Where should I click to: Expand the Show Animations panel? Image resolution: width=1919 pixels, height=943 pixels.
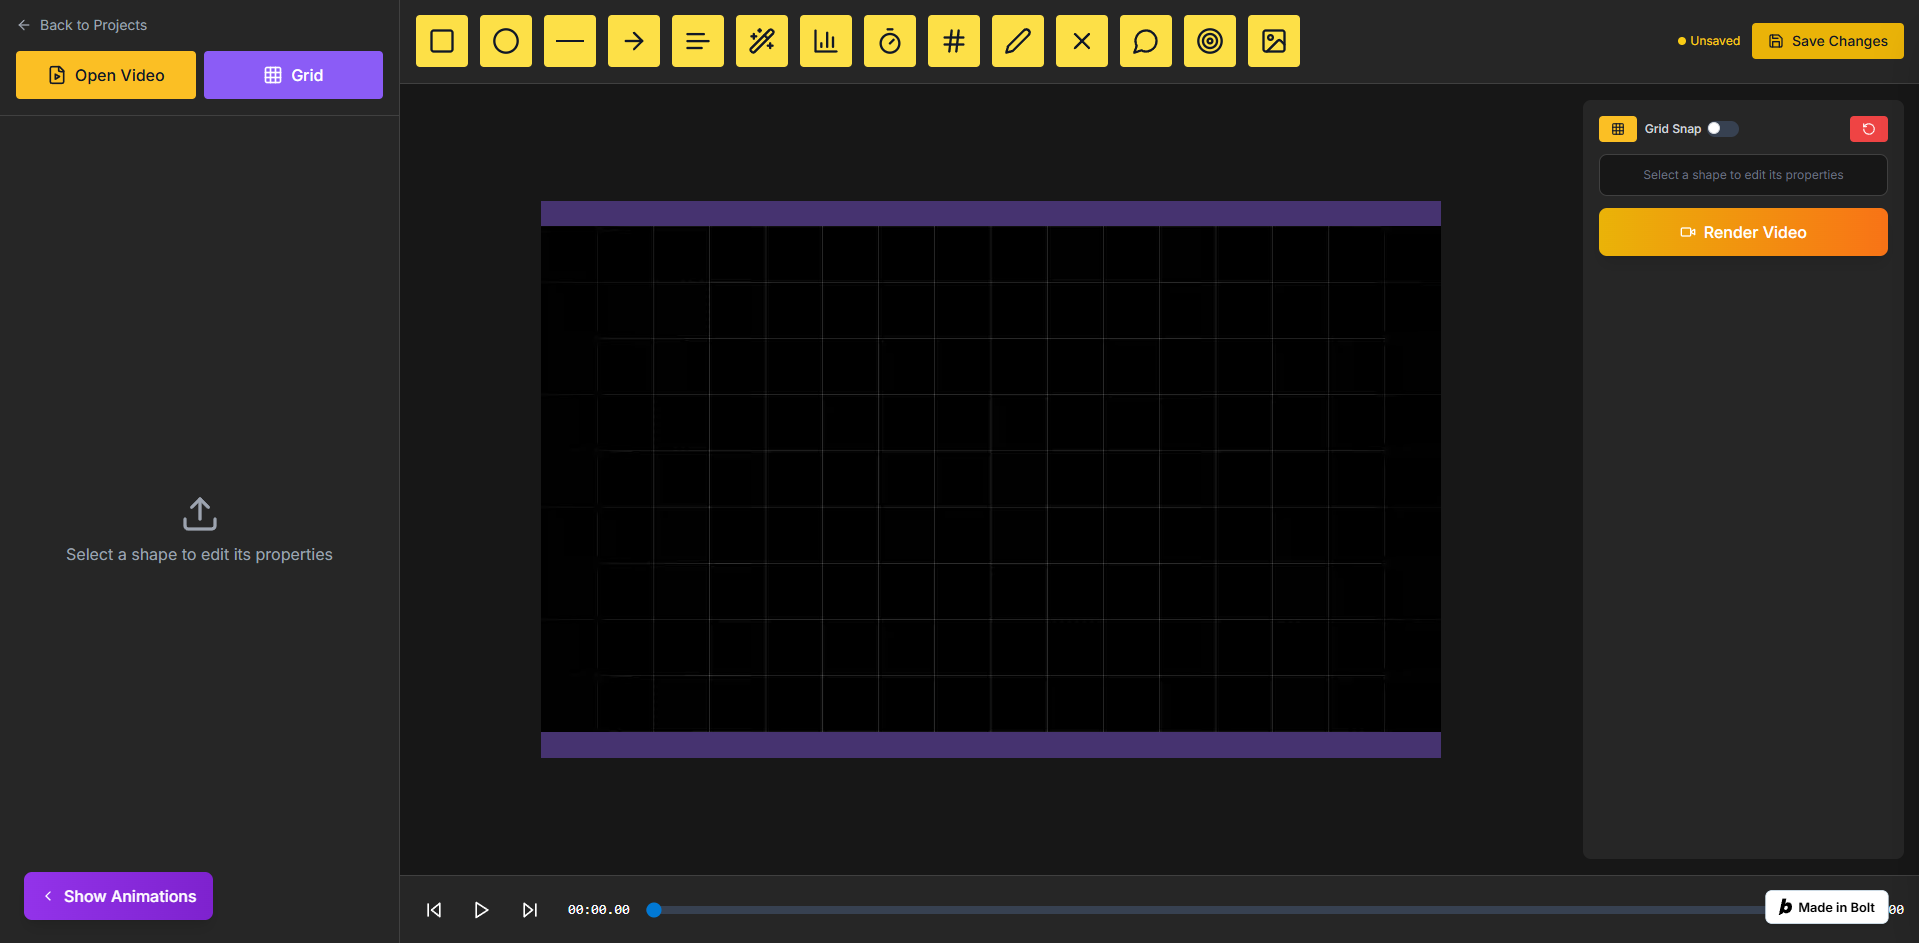pyautogui.click(x=118, y=896)
